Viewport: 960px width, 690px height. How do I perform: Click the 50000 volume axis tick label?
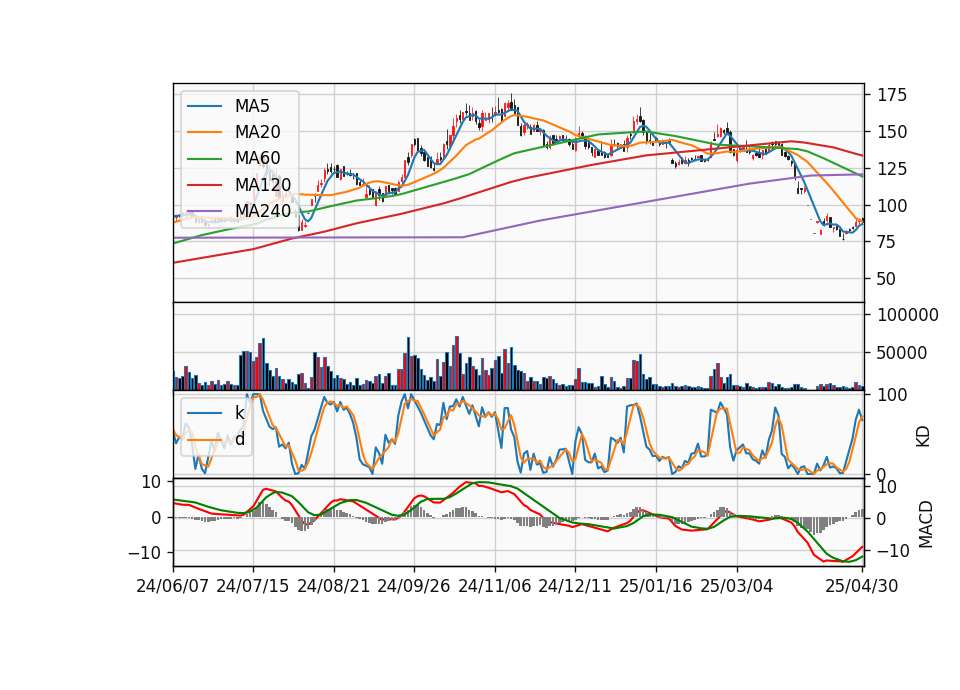tap(902, 353)
